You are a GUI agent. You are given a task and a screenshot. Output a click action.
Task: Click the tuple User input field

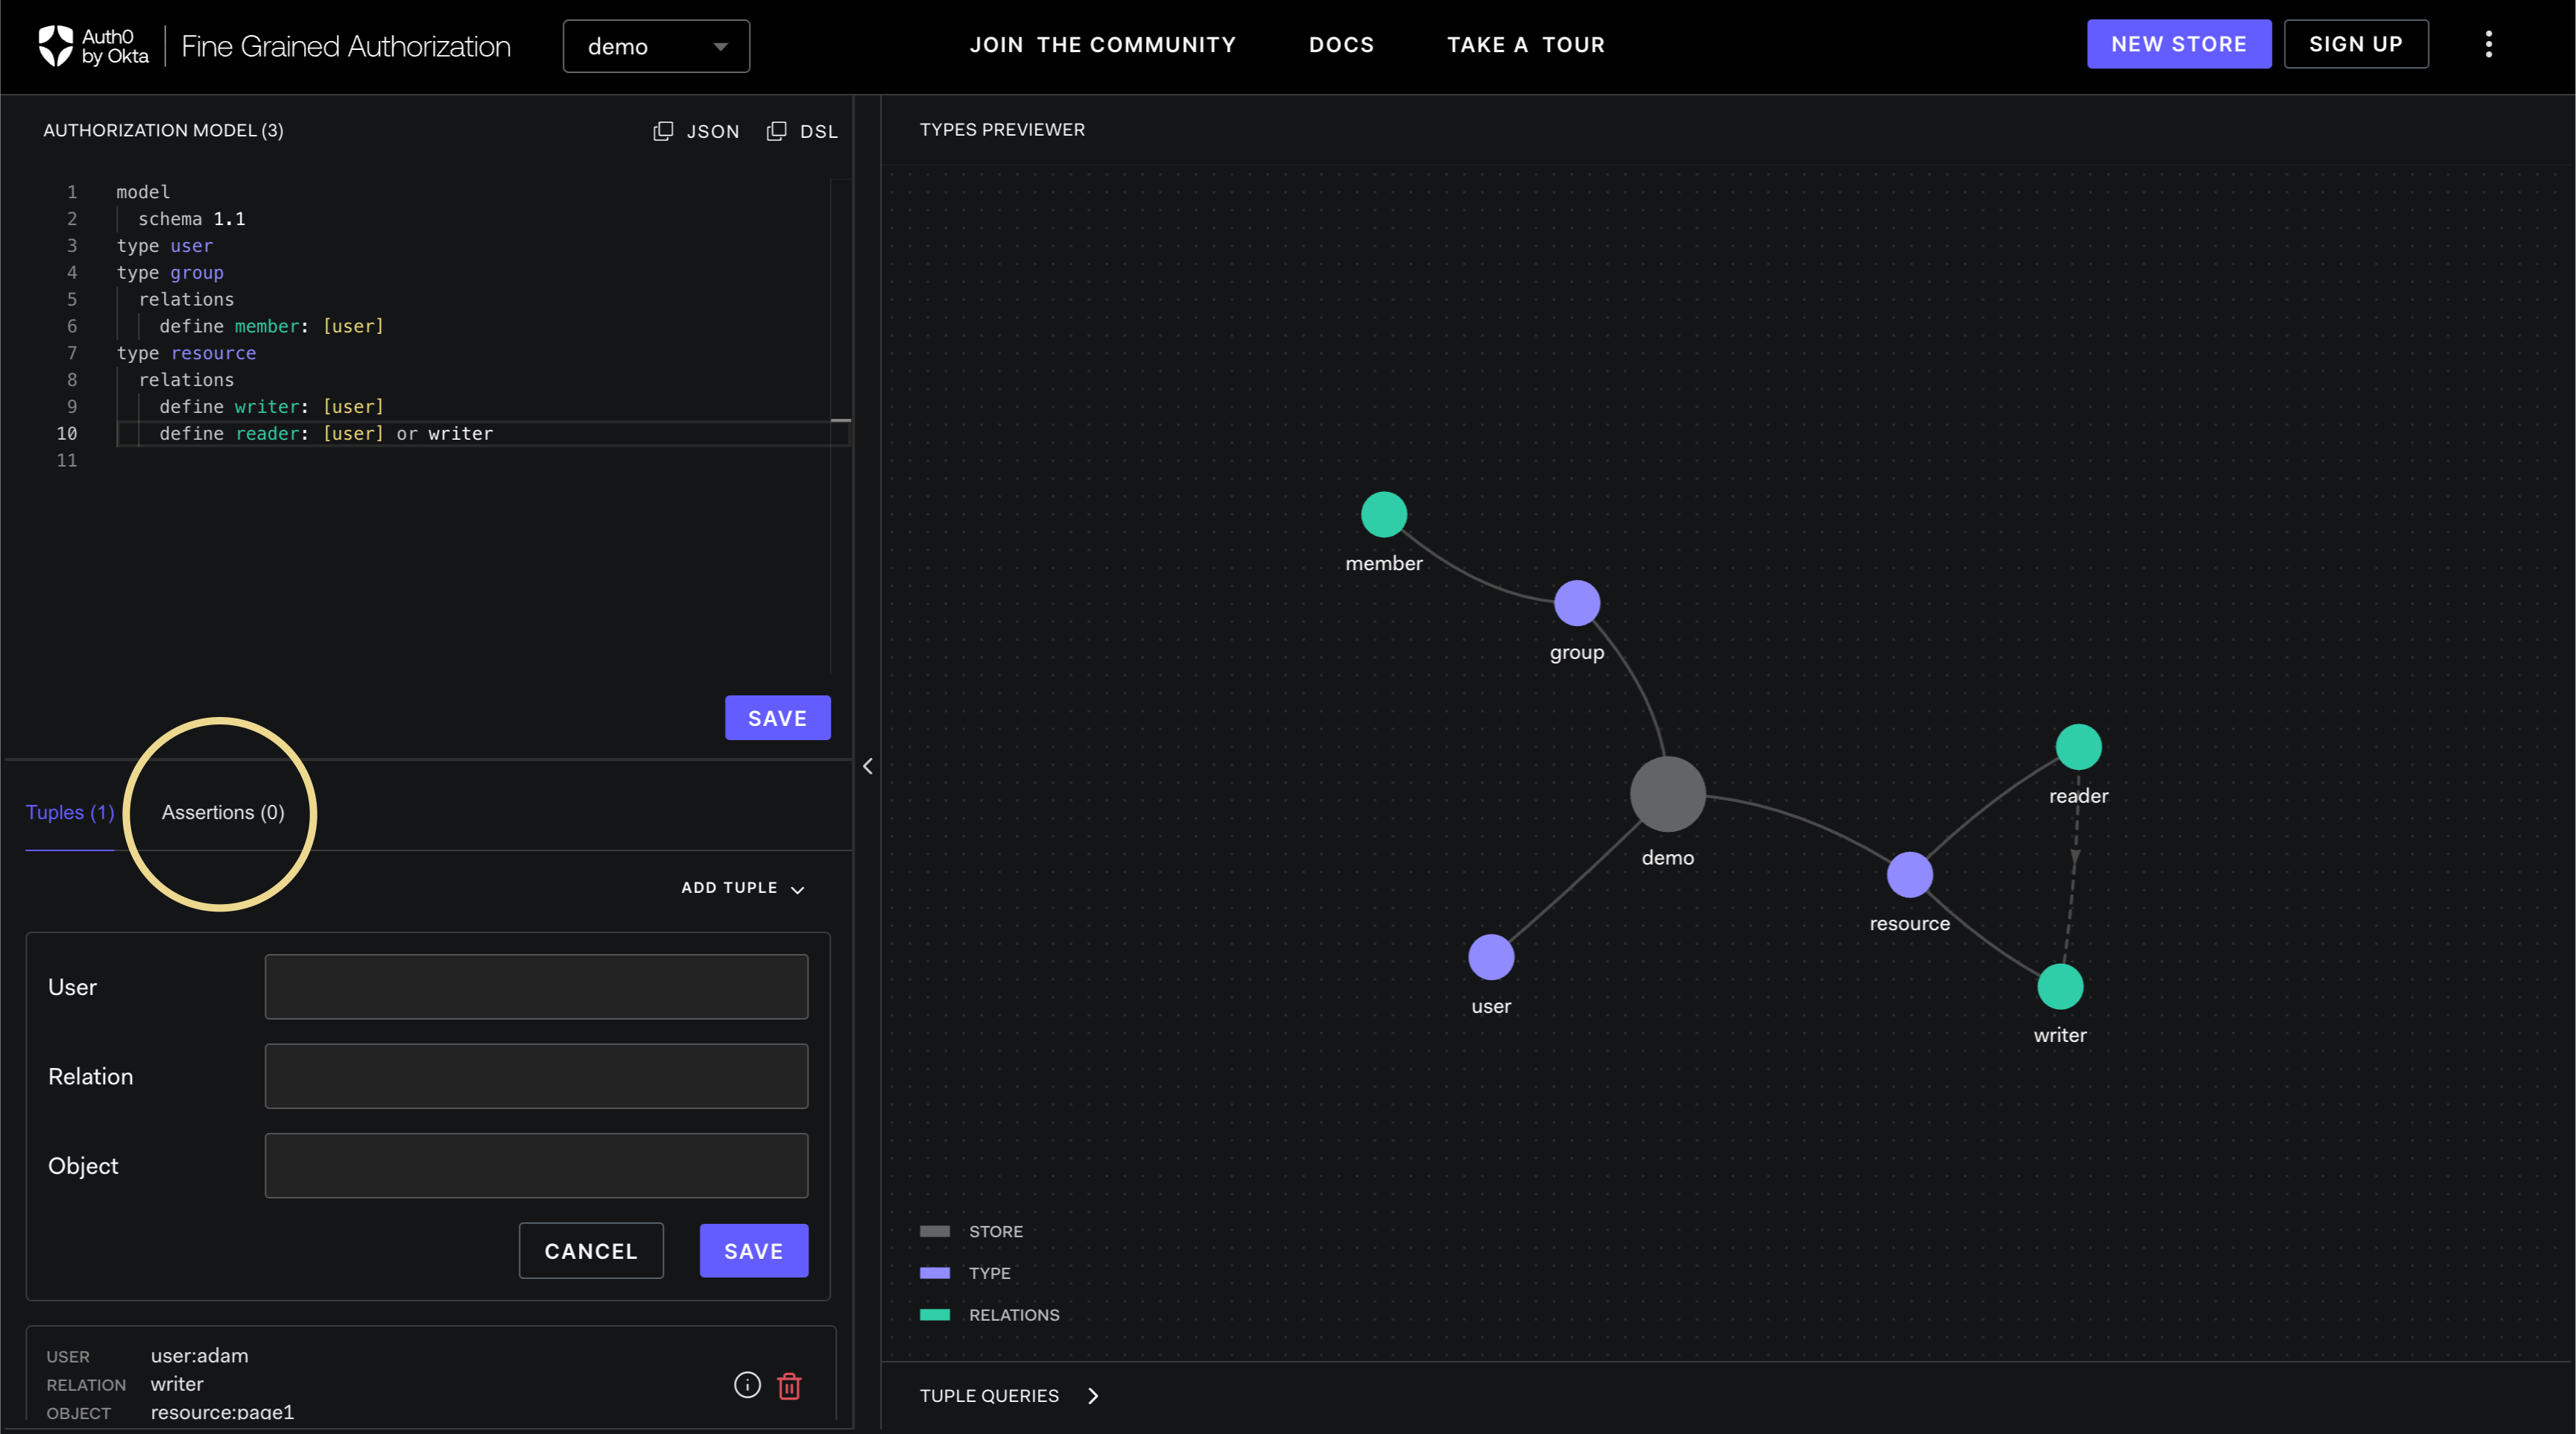(536, 987)
